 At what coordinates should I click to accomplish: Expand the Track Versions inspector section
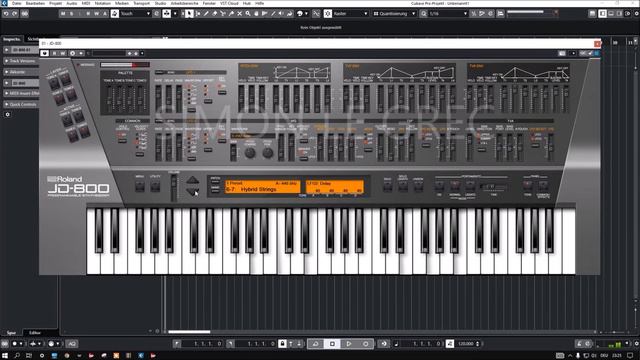[x=22, y=61]
